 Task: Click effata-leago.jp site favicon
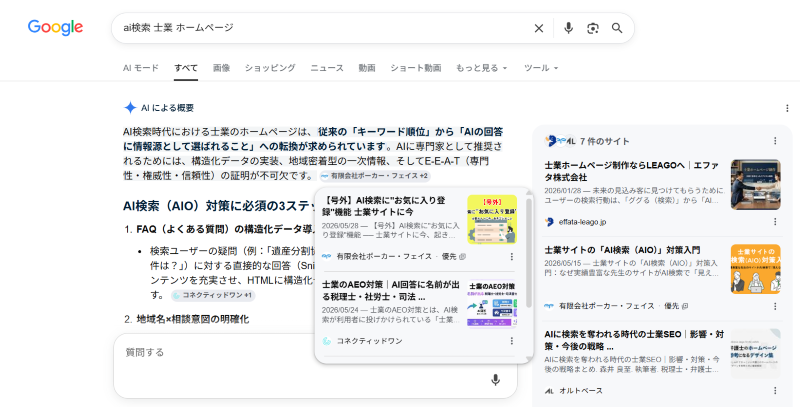[549, 222]
